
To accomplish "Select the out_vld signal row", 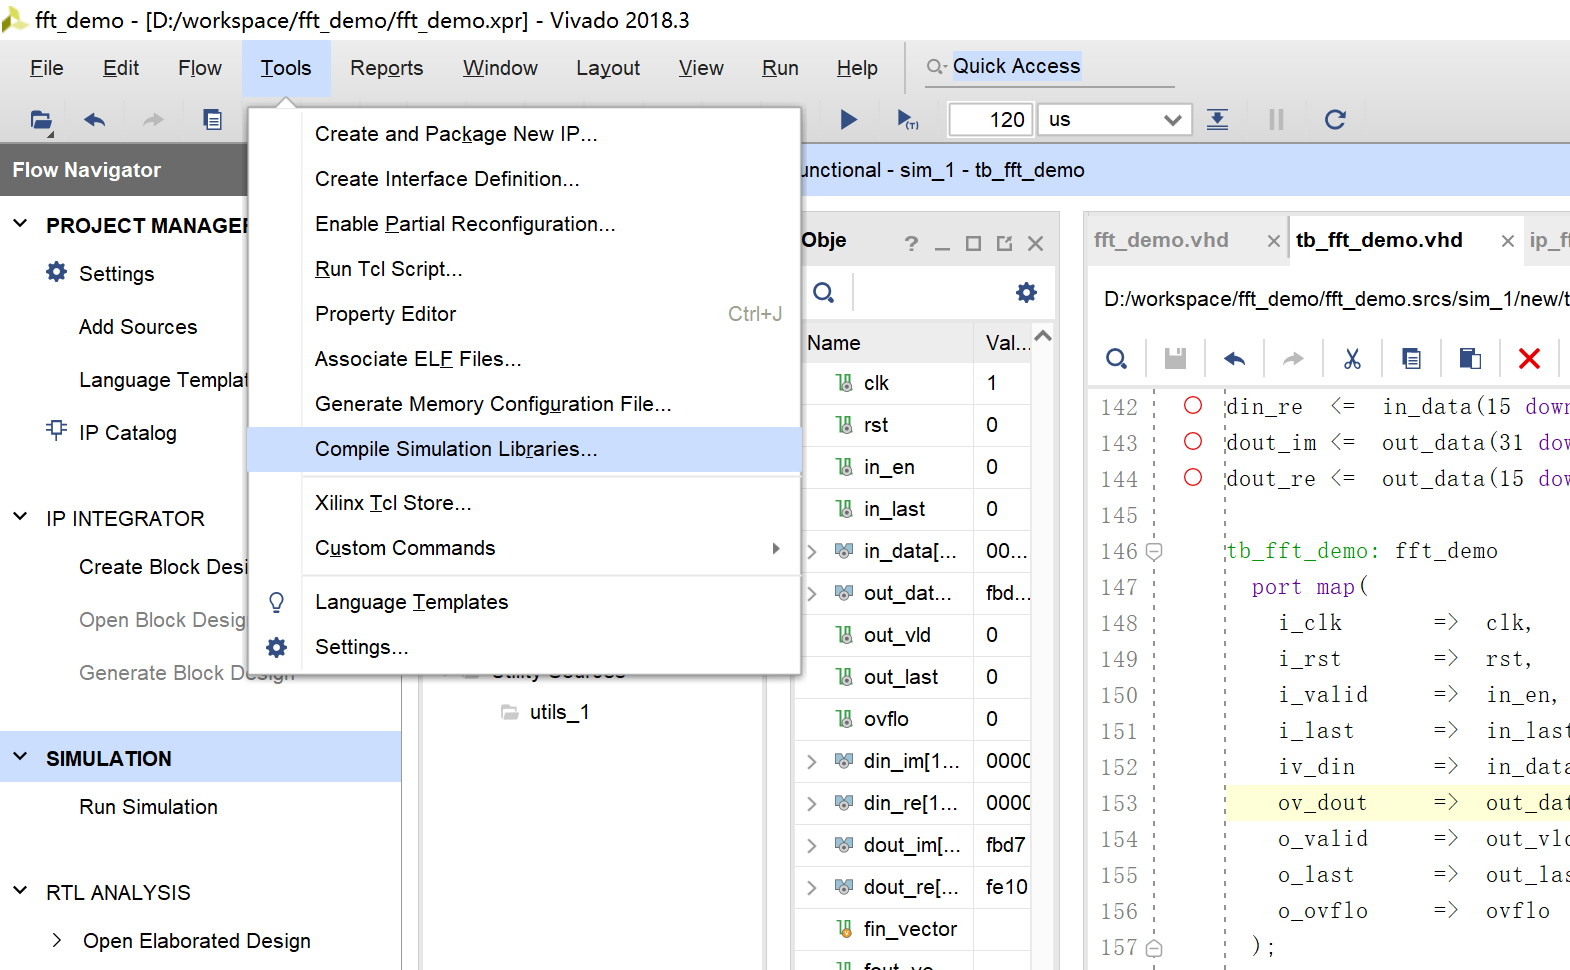I will (x=912, y=635).
